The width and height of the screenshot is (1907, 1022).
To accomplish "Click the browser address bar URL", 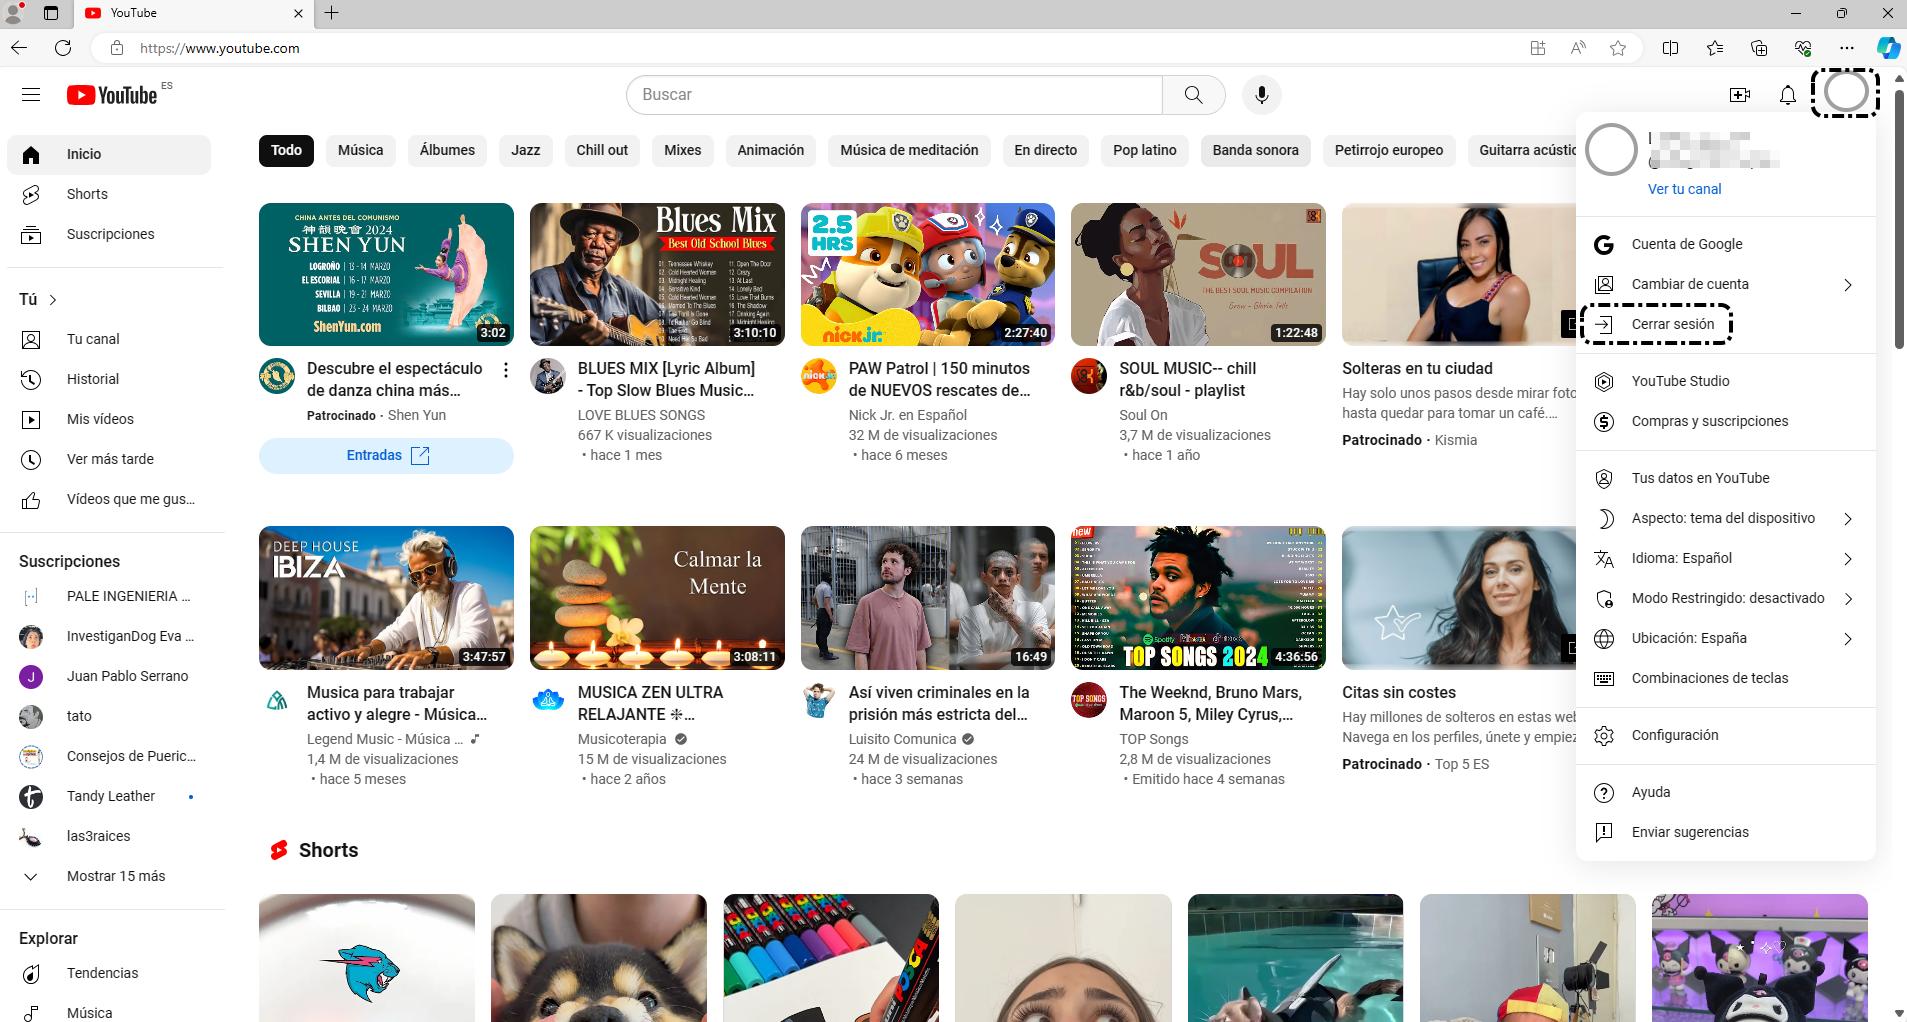I will coord(220,48).
